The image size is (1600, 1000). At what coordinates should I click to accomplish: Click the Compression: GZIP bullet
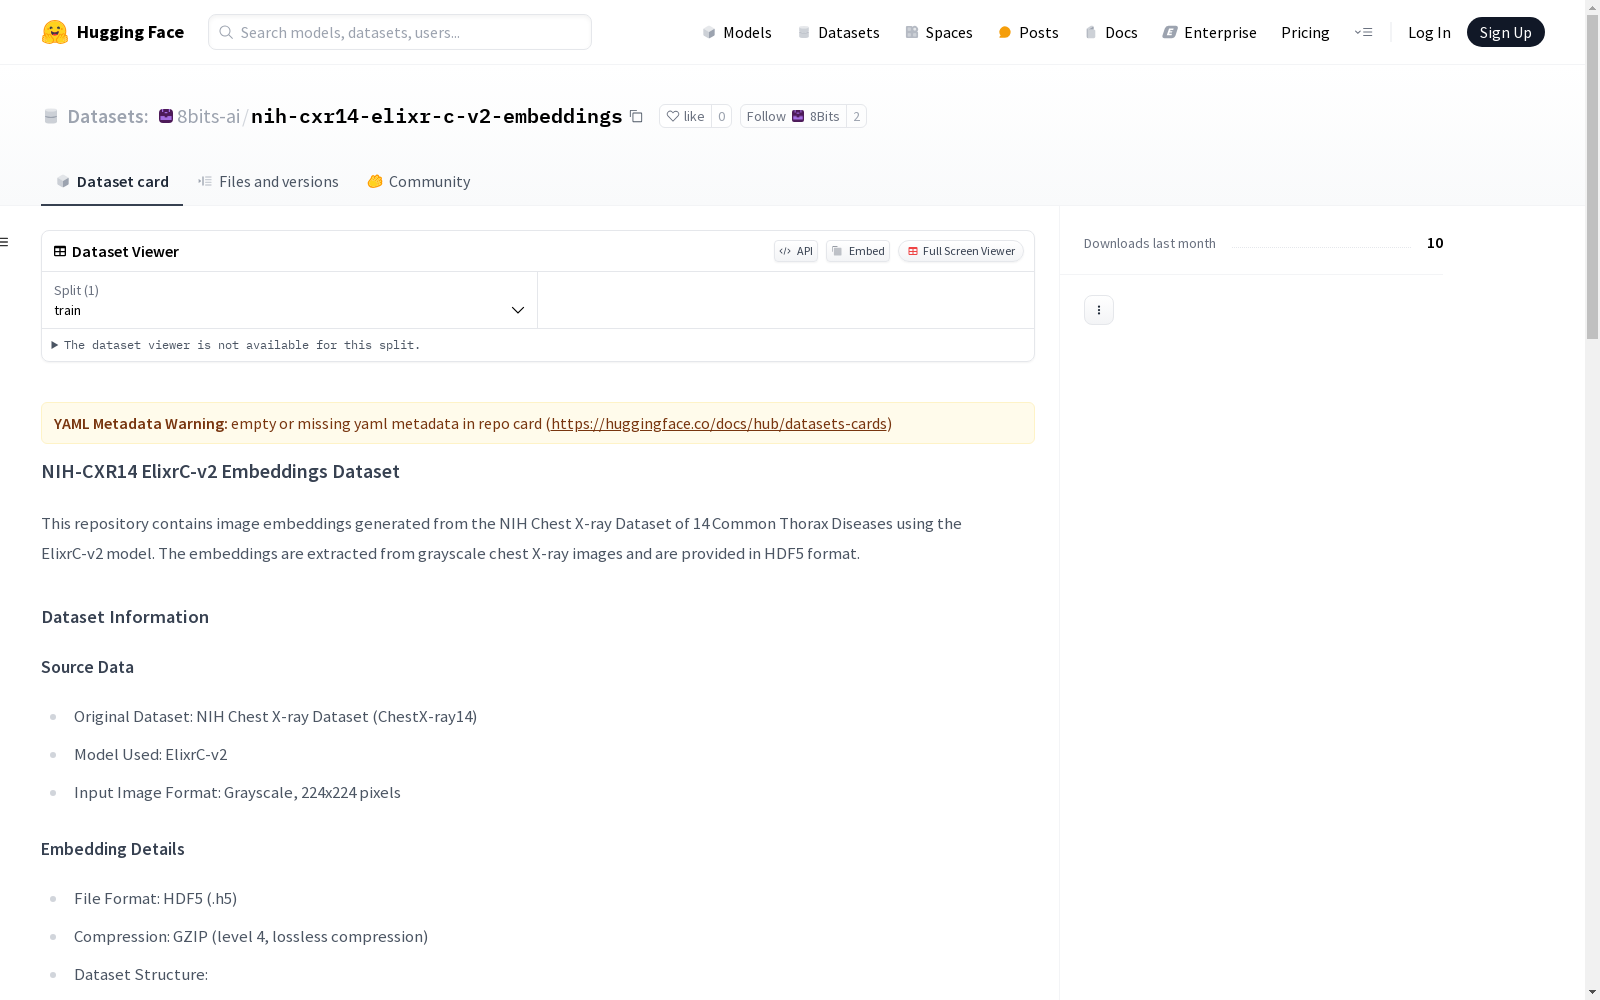[x=251, y=936]
